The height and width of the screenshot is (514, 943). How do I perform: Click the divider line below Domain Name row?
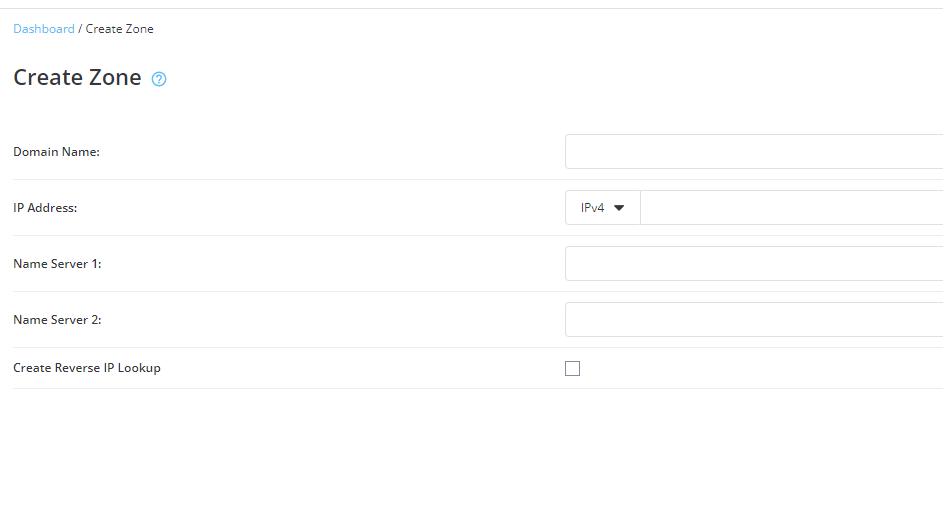tap(478, 179)
